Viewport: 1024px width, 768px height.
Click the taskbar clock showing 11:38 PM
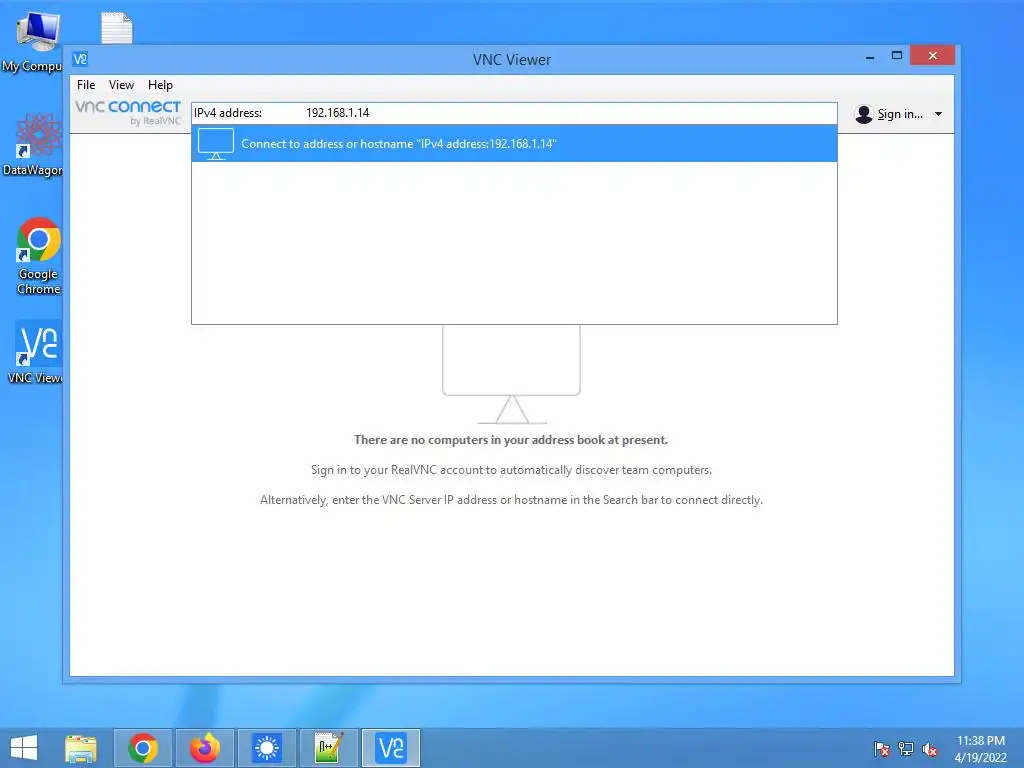(x=980, y=749)
